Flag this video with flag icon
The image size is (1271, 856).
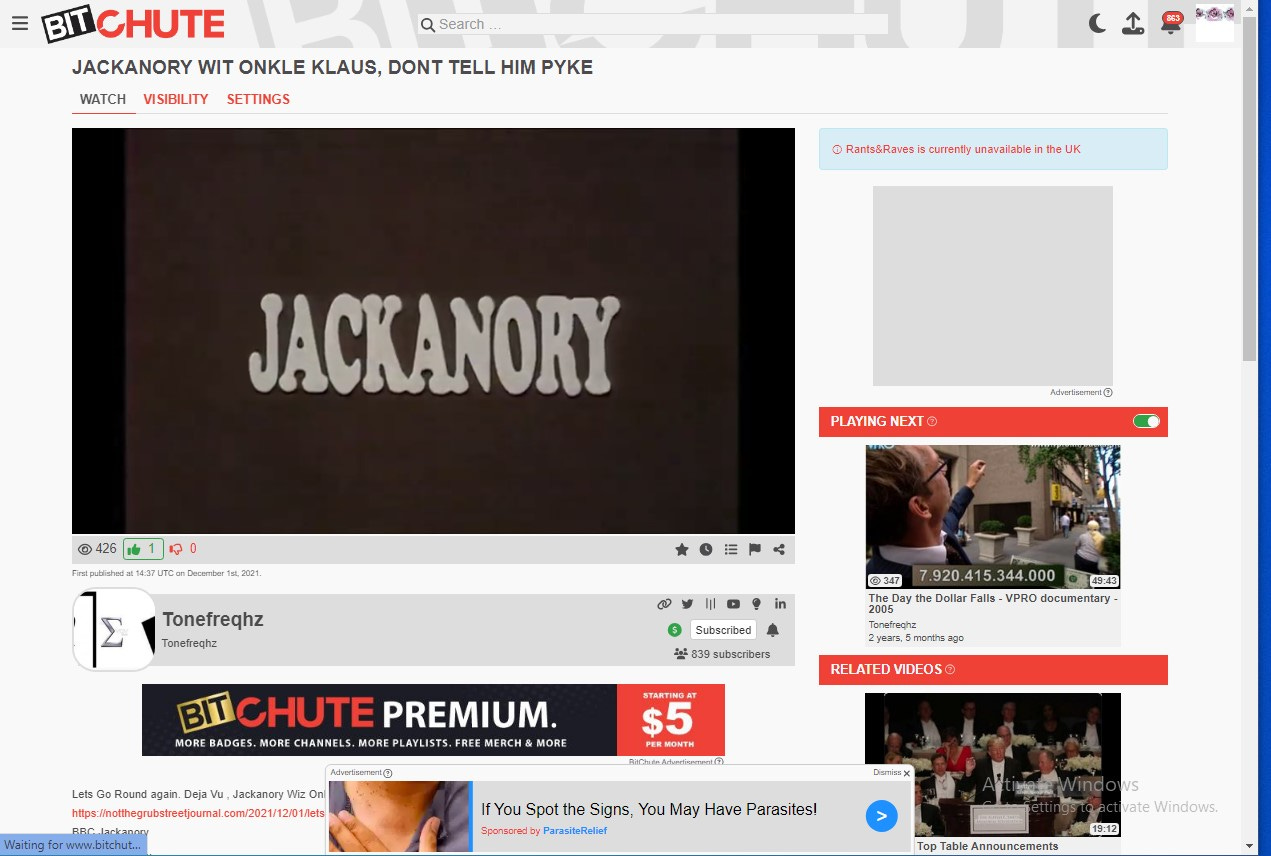(755, 549)
